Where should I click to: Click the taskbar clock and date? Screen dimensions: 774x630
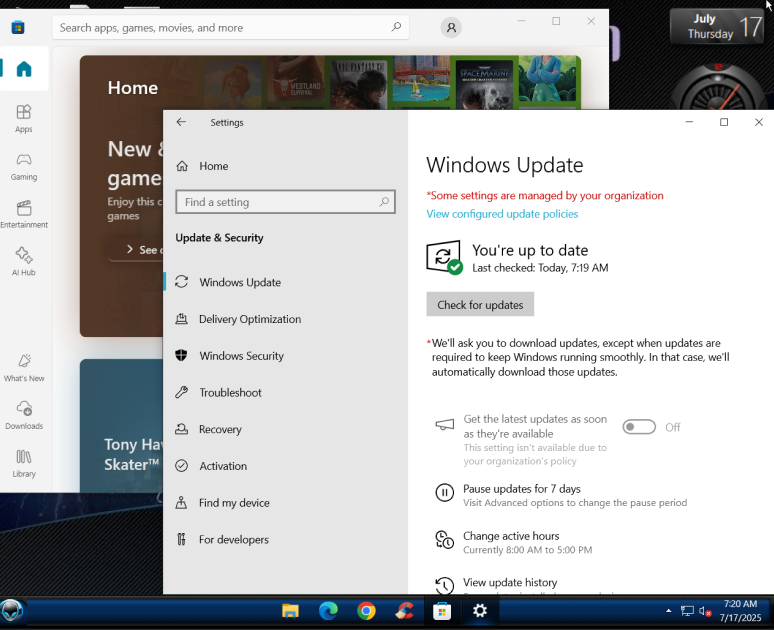coord(740,611)
